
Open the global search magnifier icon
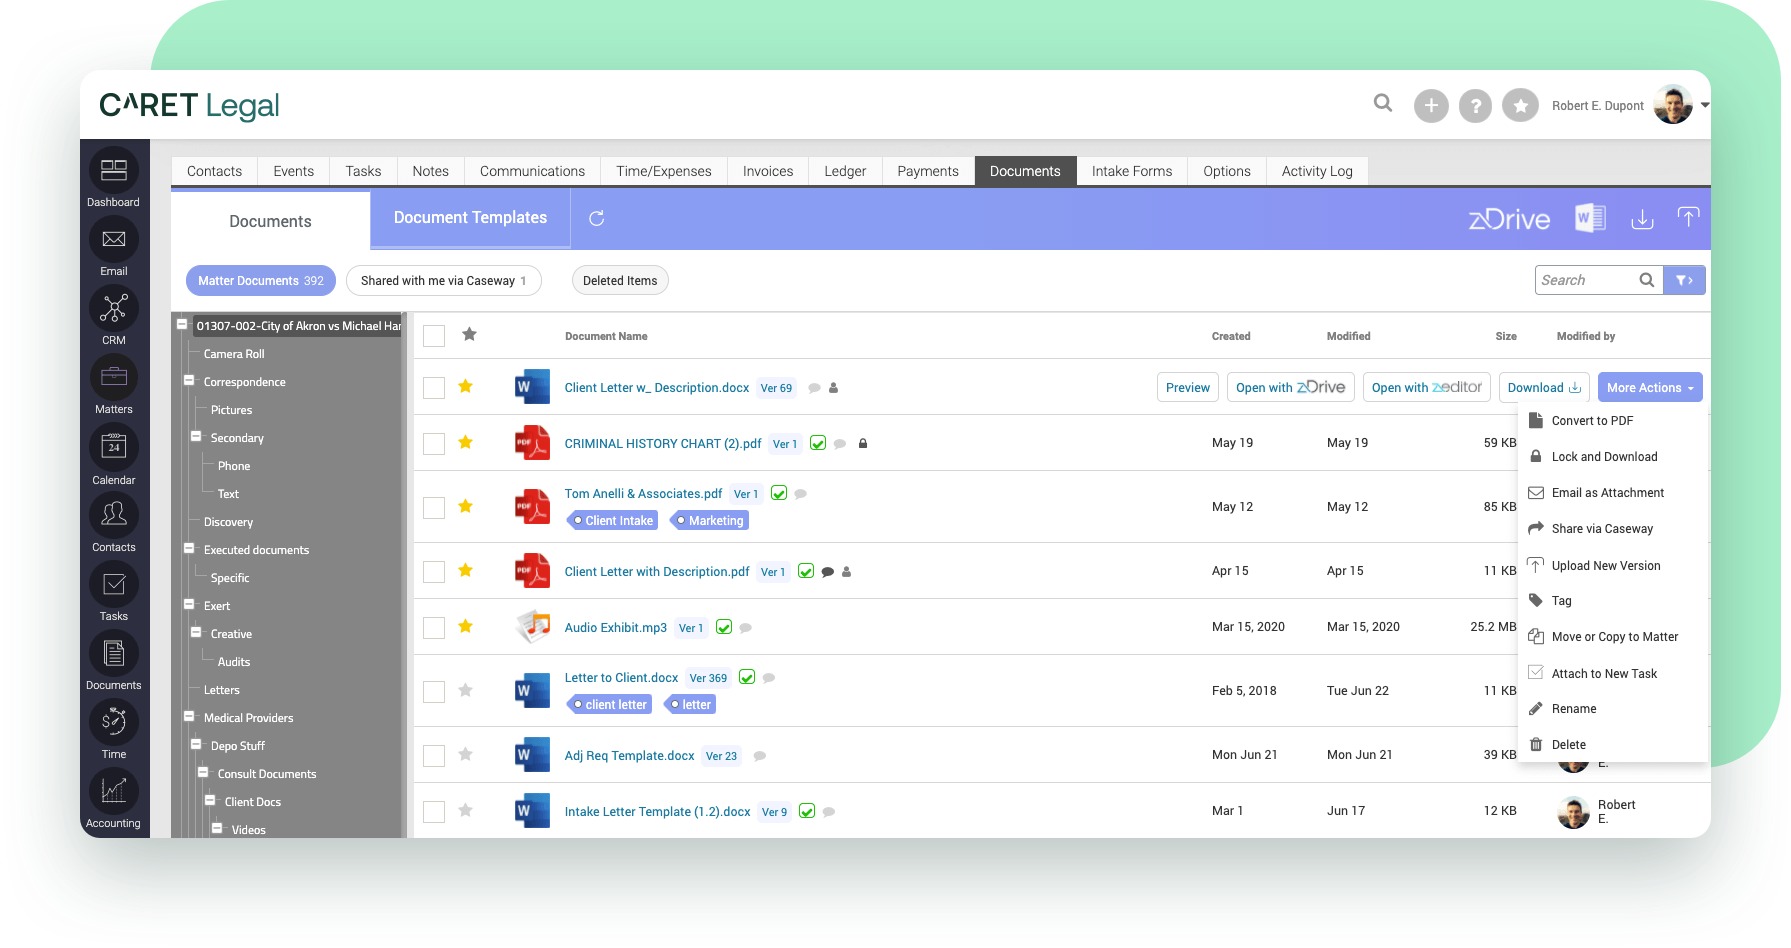[1383, 103]
